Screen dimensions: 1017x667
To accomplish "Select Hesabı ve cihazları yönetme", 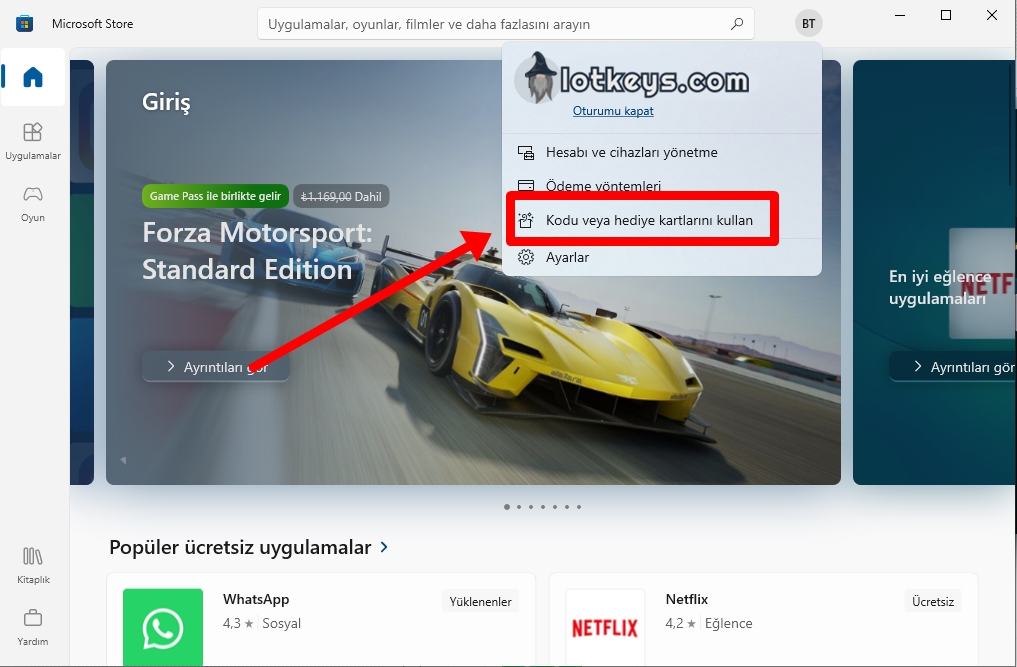I will click(x=662, y=152).
